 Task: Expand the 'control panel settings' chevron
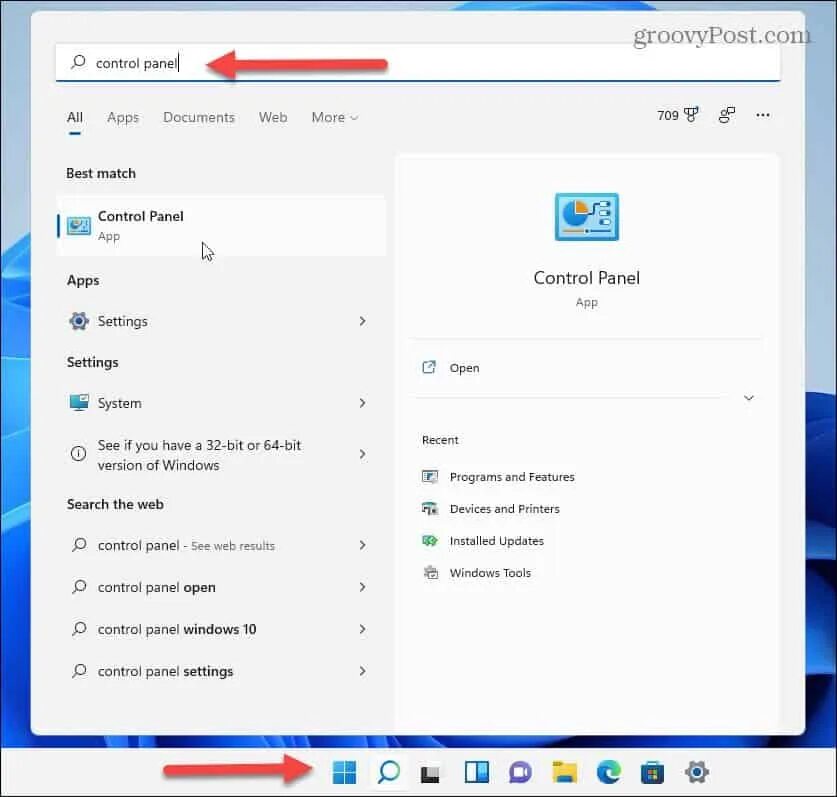click(362, 670)
